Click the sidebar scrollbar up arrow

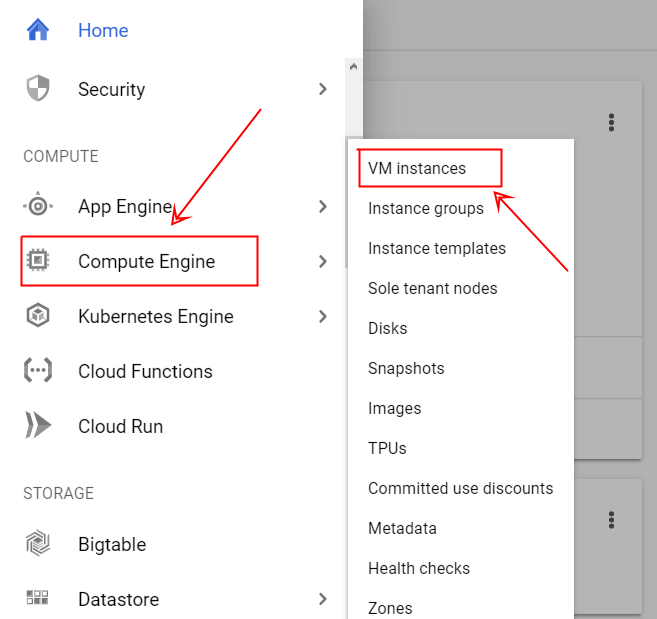tap(354, 66)
